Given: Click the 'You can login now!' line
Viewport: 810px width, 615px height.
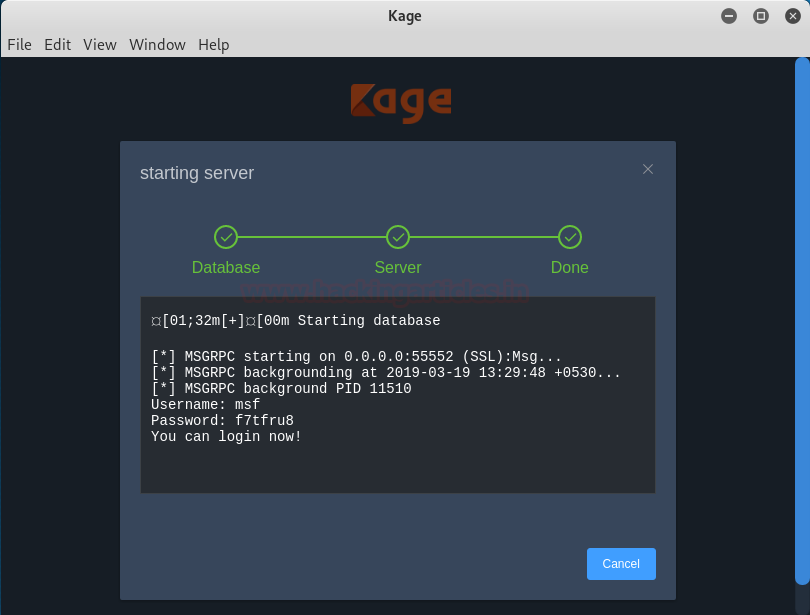Looking at the screenshot, I should point(226,437).
